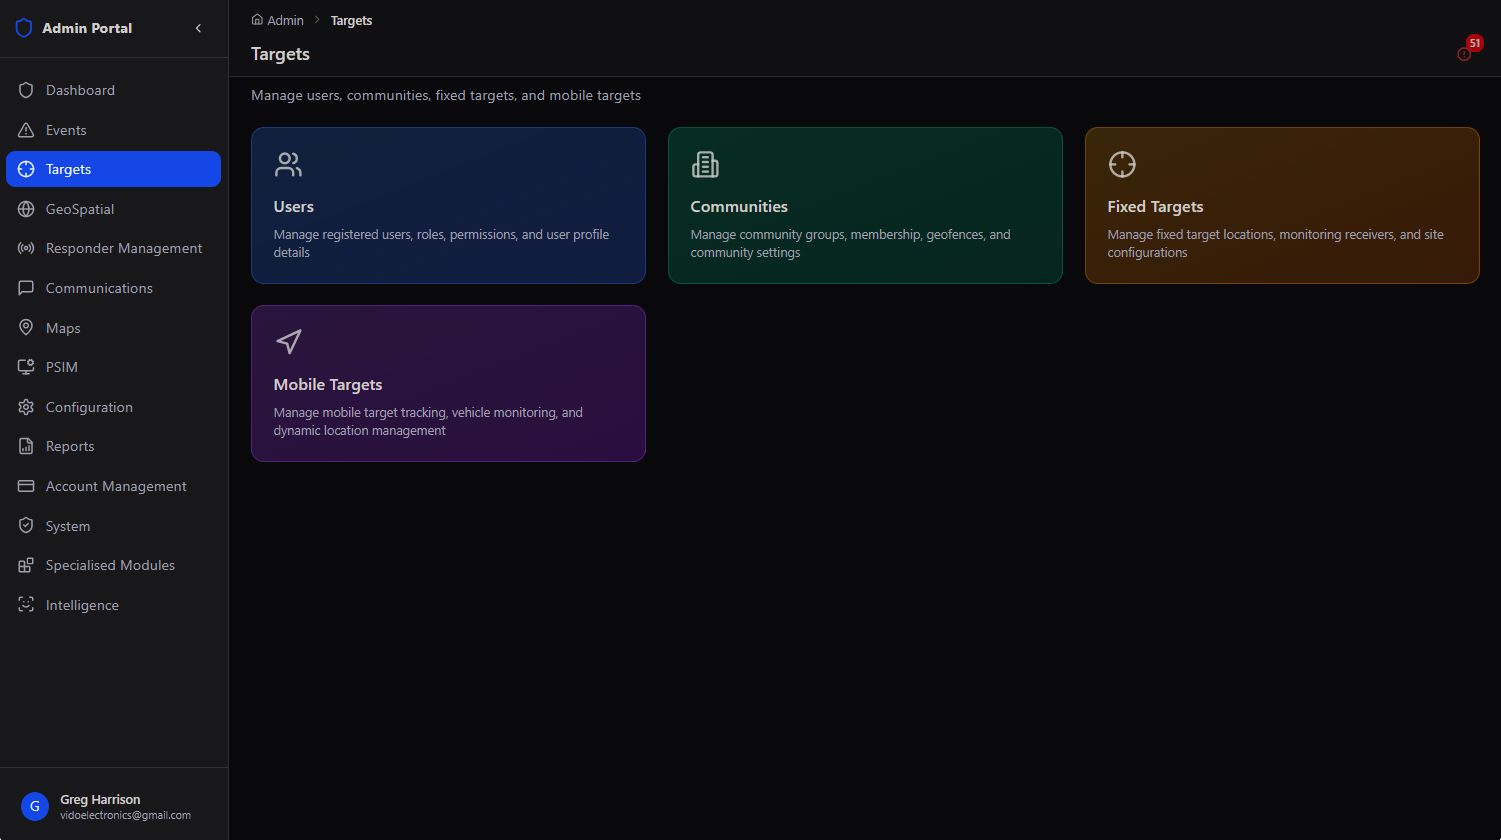
Task: Click the Users card people icon
Action: 288,164
